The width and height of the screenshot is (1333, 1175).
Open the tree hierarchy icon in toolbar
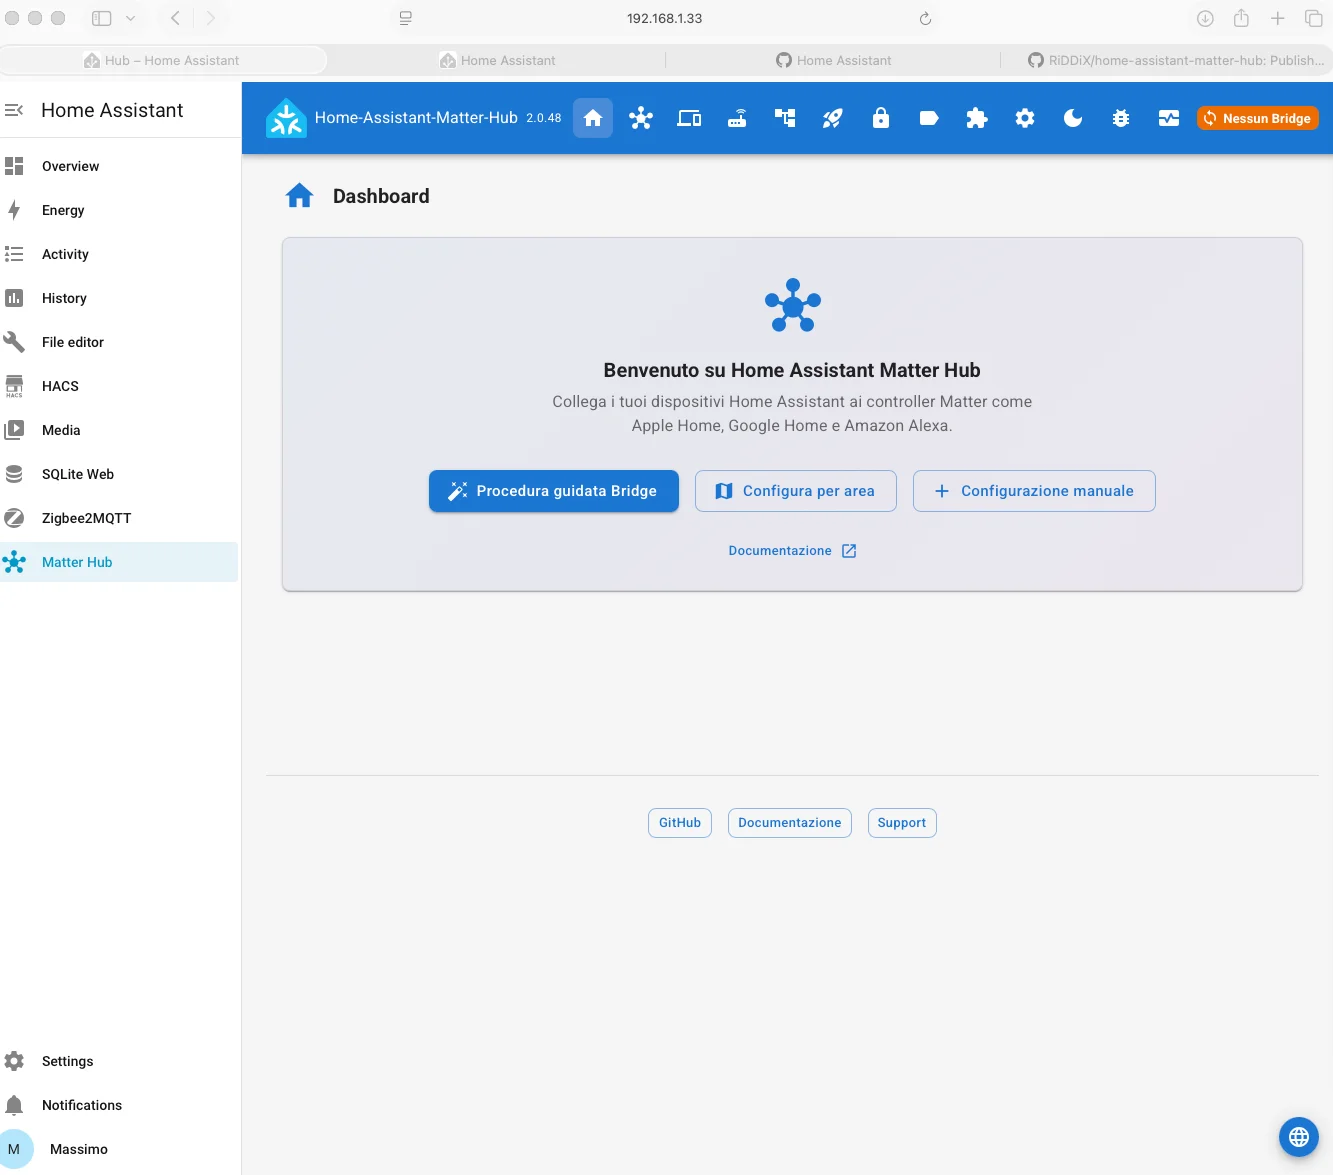[x=785, y=118]
